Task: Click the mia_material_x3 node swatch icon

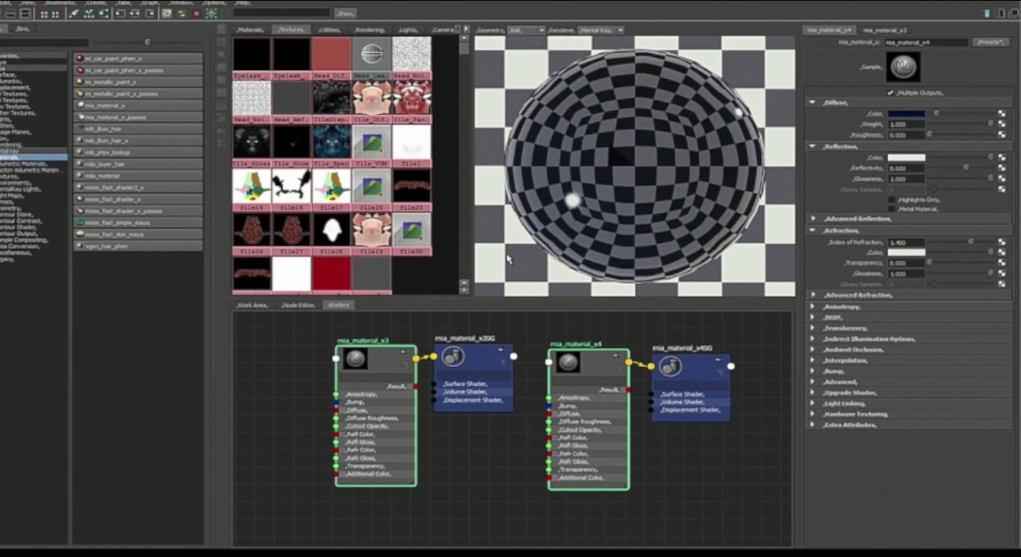Action: [355, 360]
